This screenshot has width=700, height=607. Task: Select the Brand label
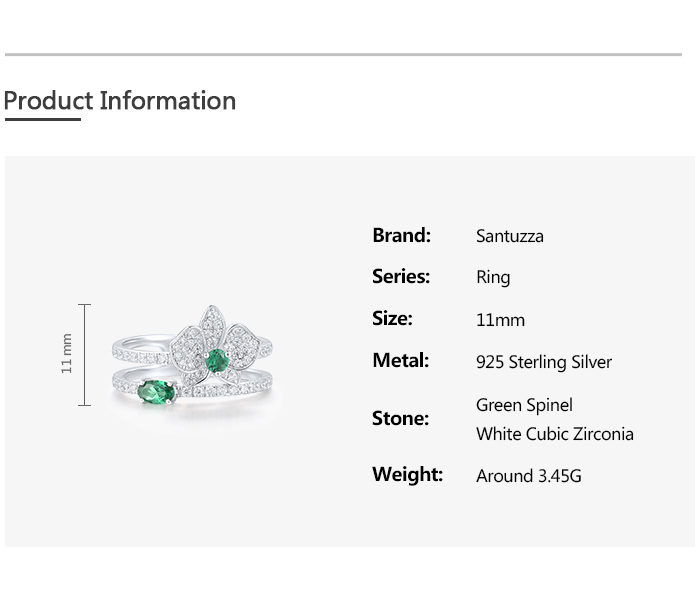click(x=401, y=235)
